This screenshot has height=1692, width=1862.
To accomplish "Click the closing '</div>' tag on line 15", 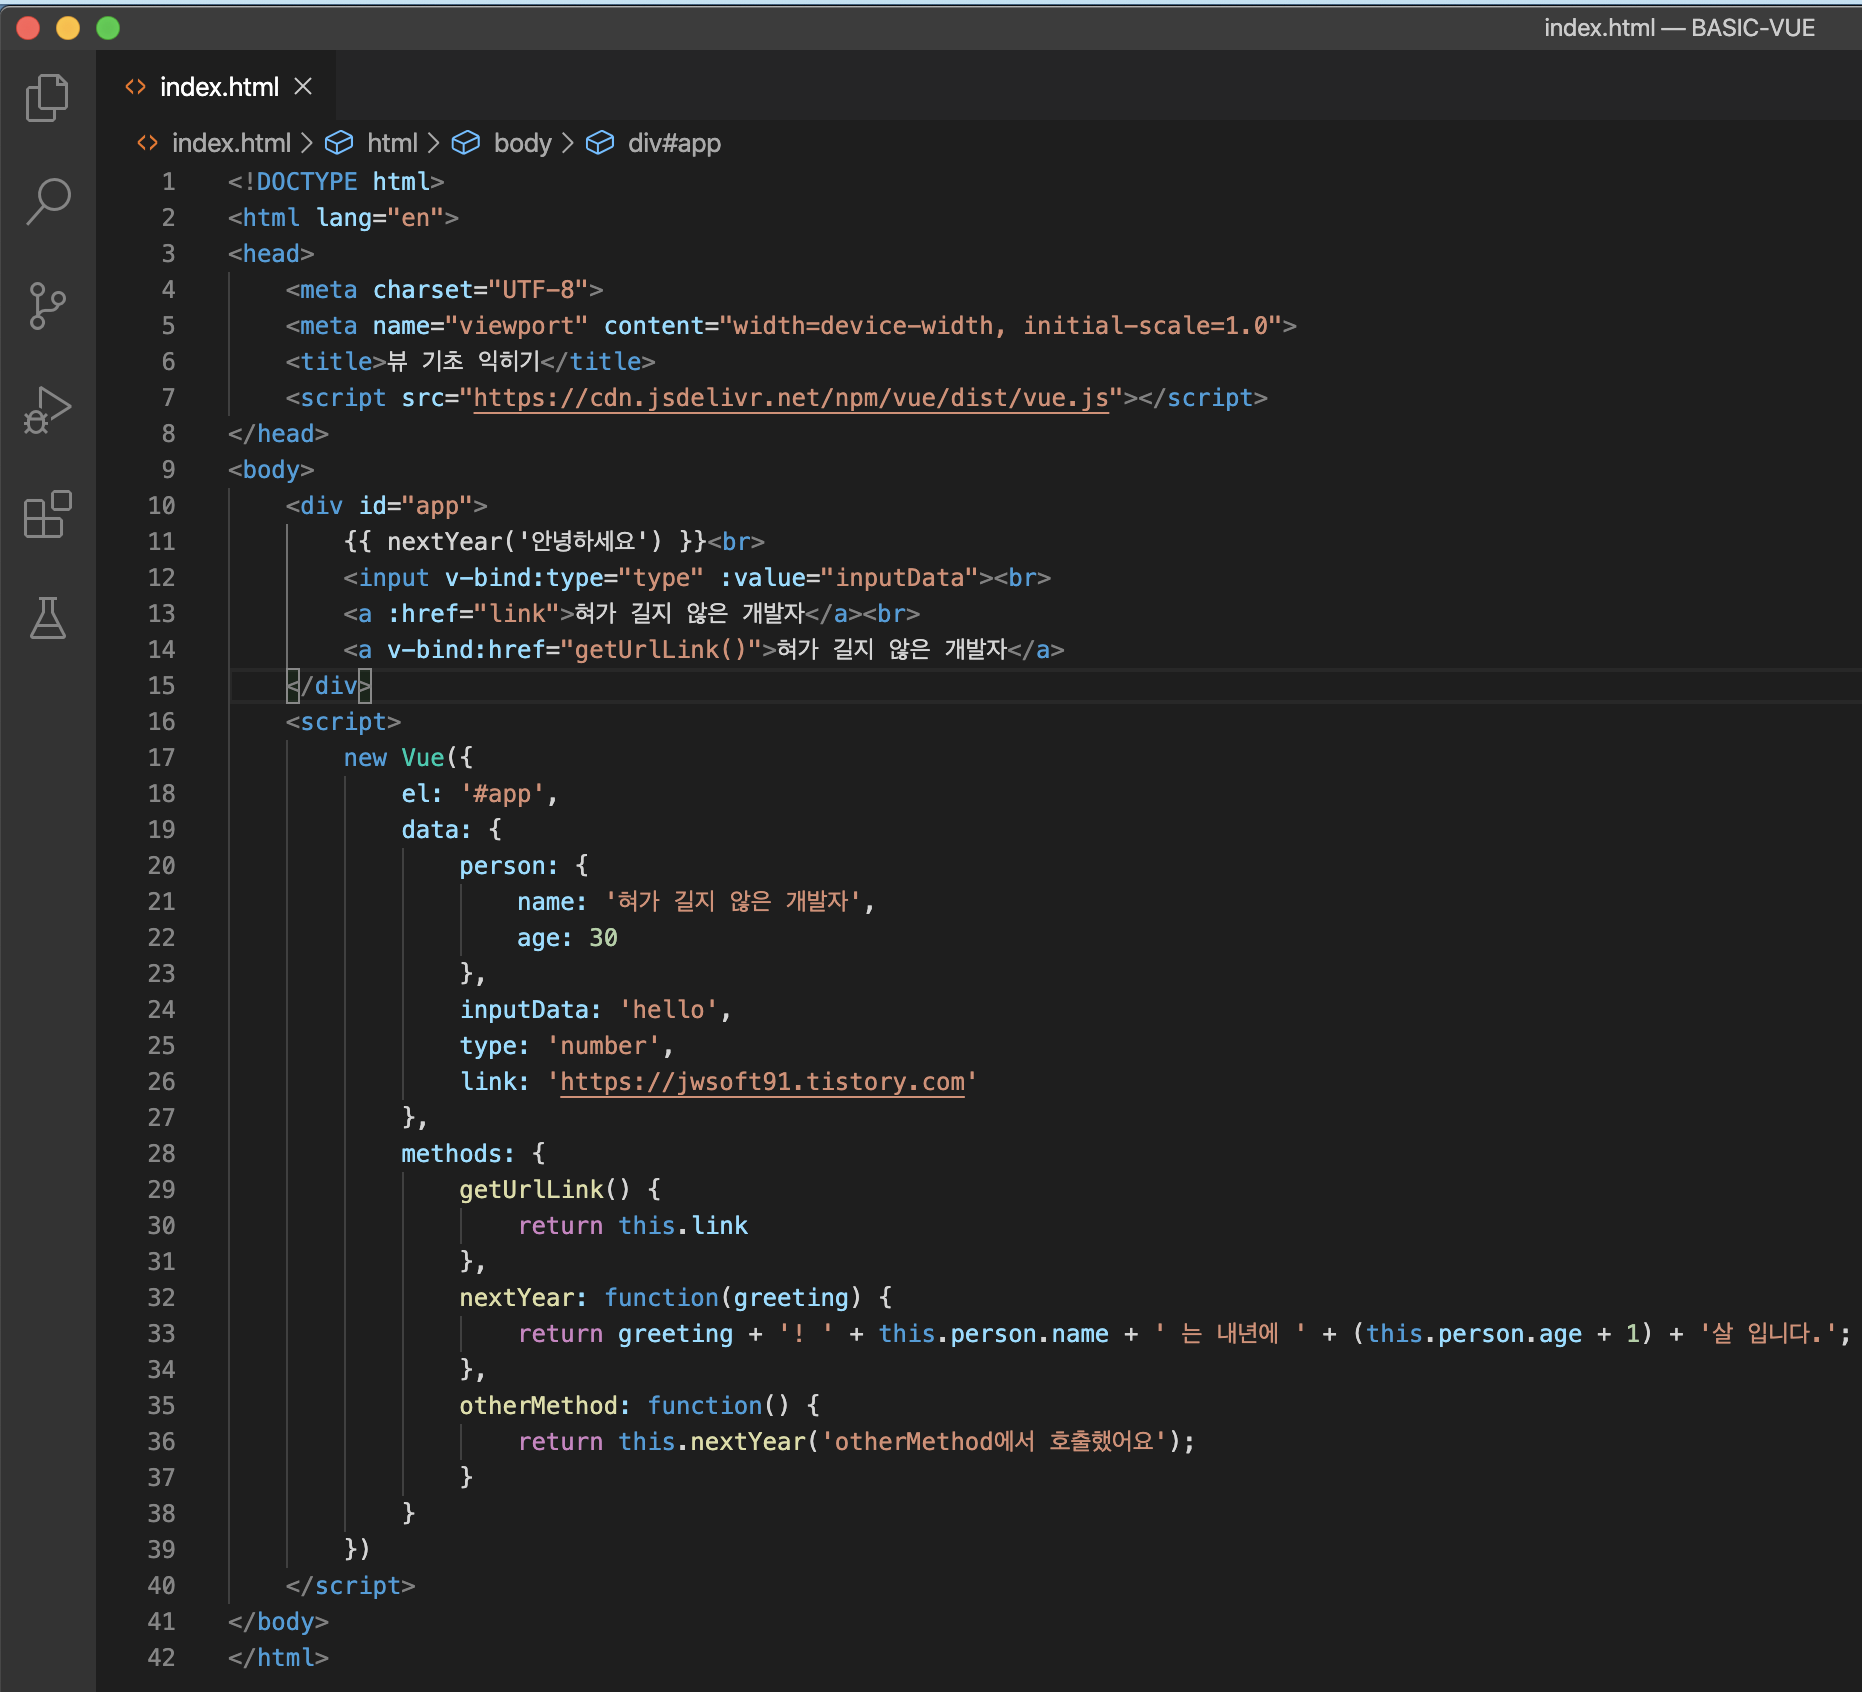I will 329,686.
